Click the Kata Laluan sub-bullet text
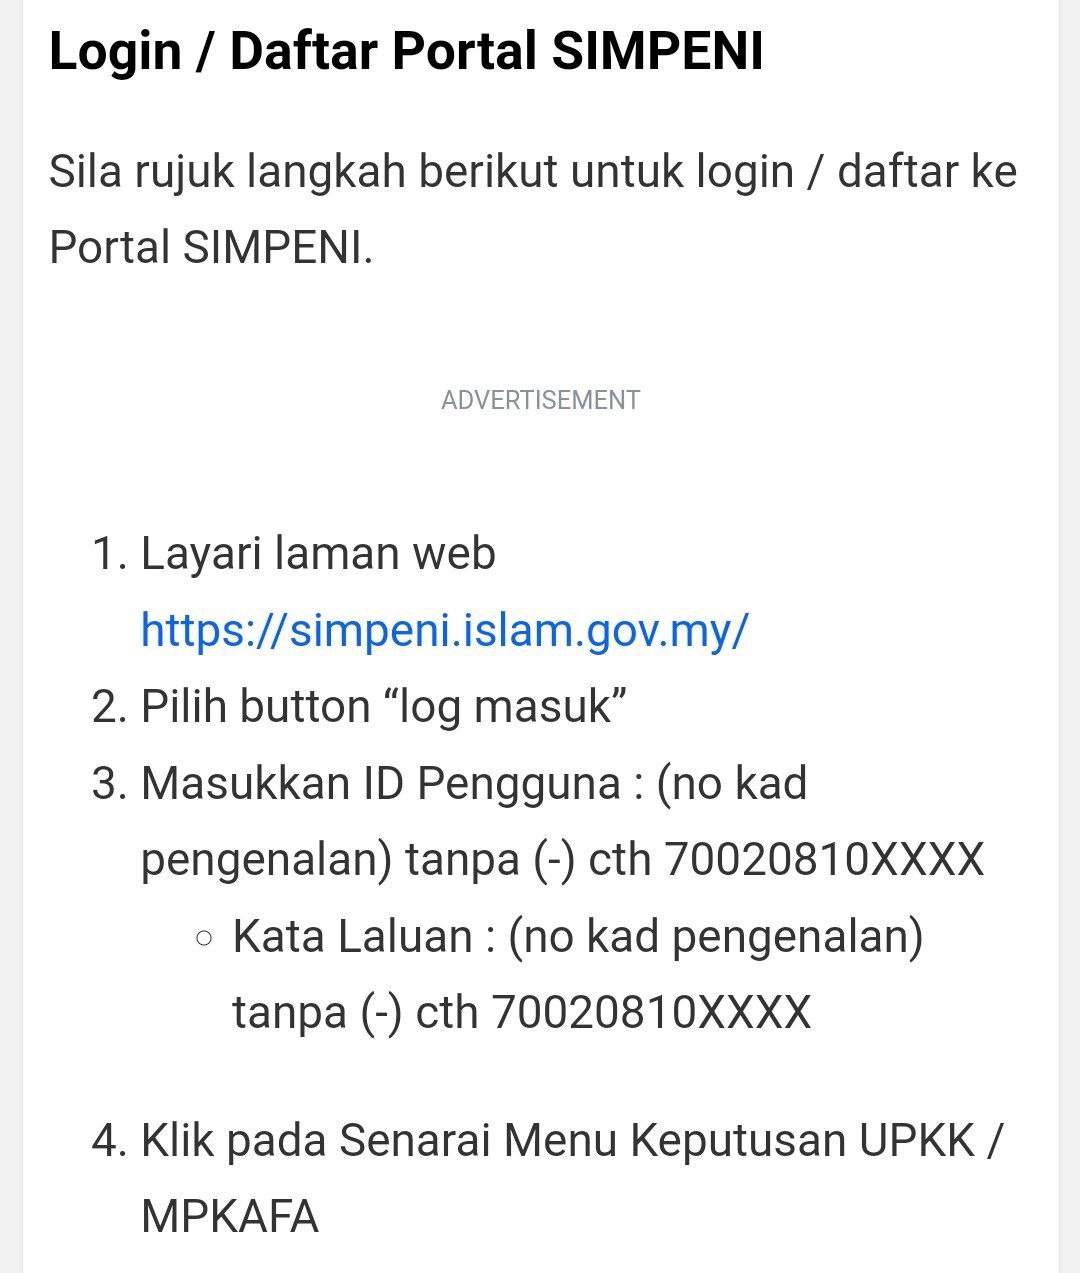 (x=577, y=974)
